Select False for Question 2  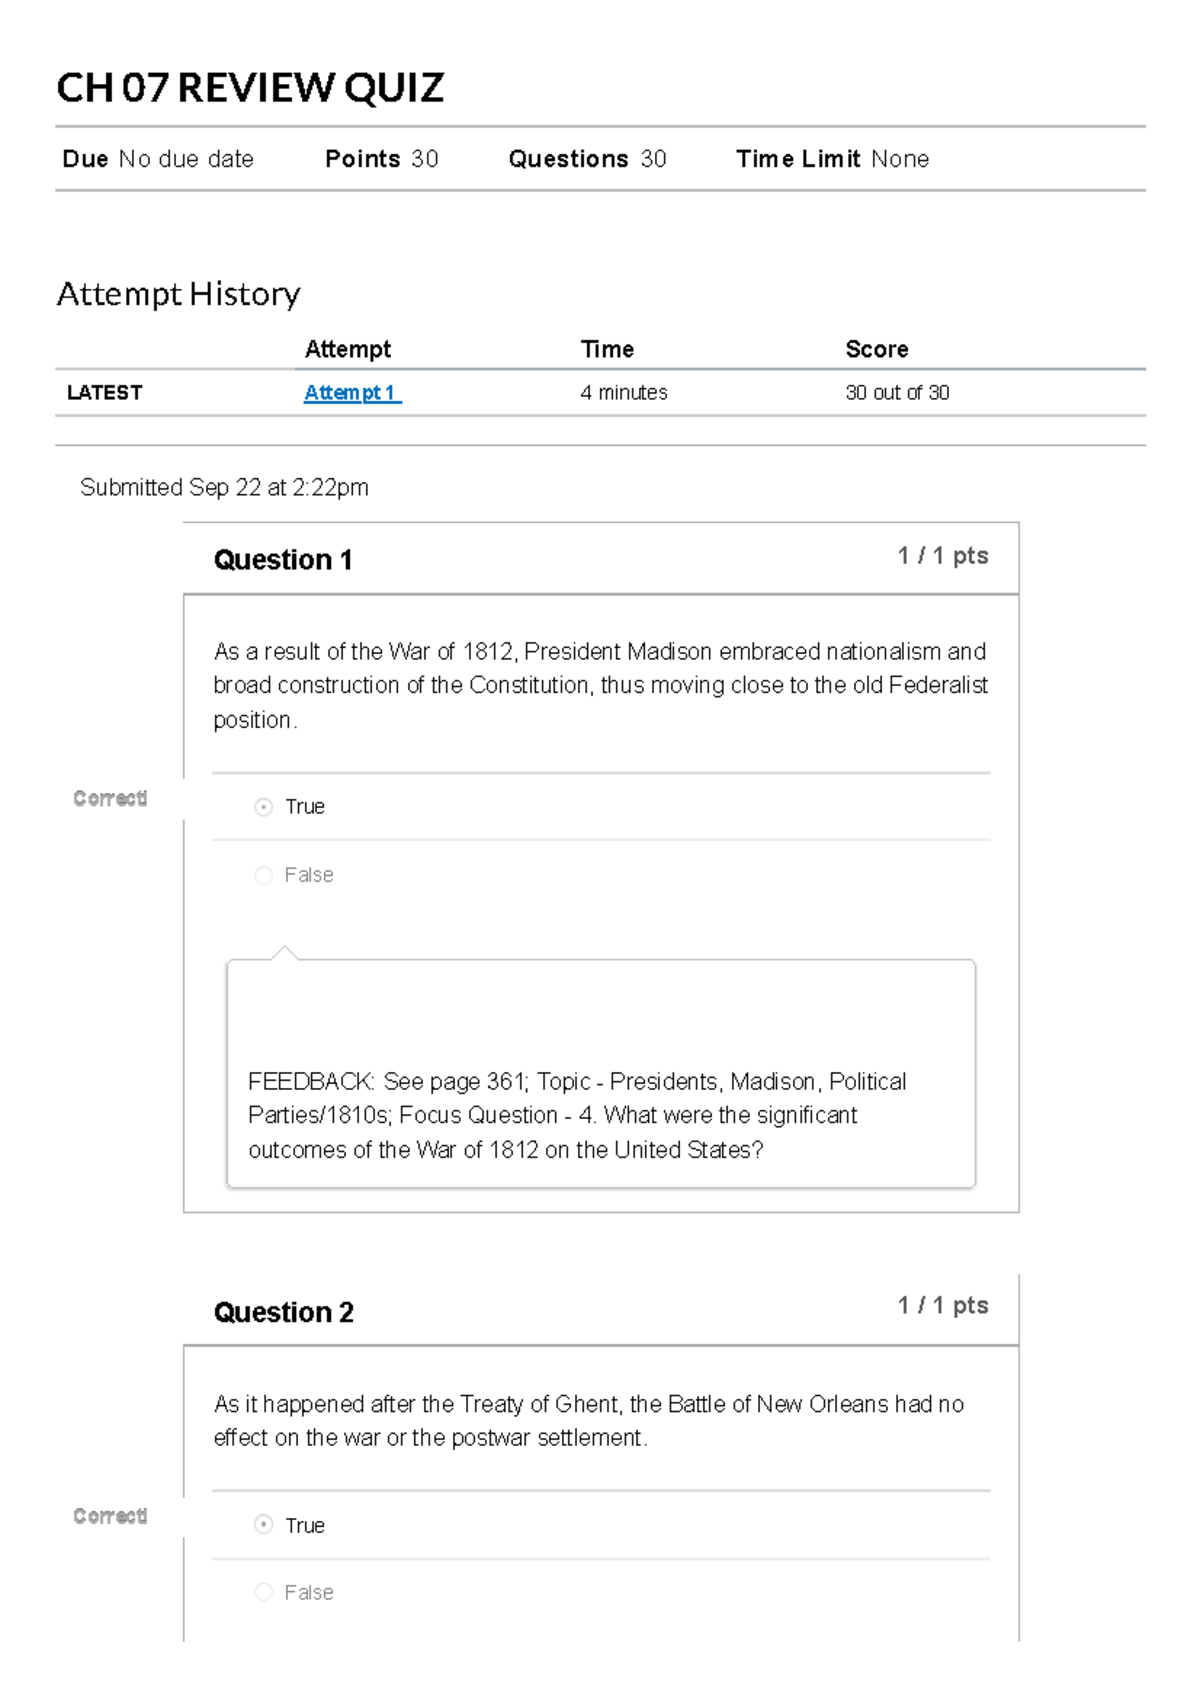(263, 1592)
